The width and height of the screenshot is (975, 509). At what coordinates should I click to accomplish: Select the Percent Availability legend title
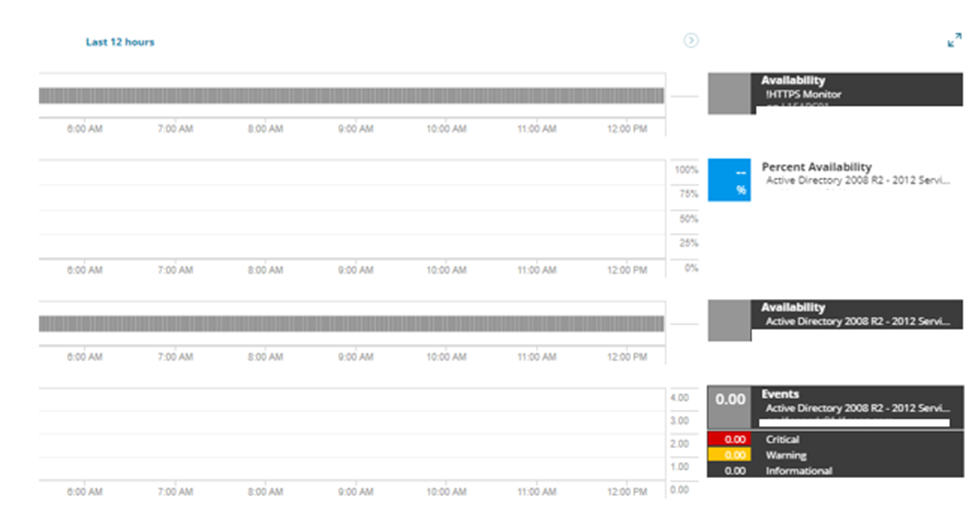816,167
